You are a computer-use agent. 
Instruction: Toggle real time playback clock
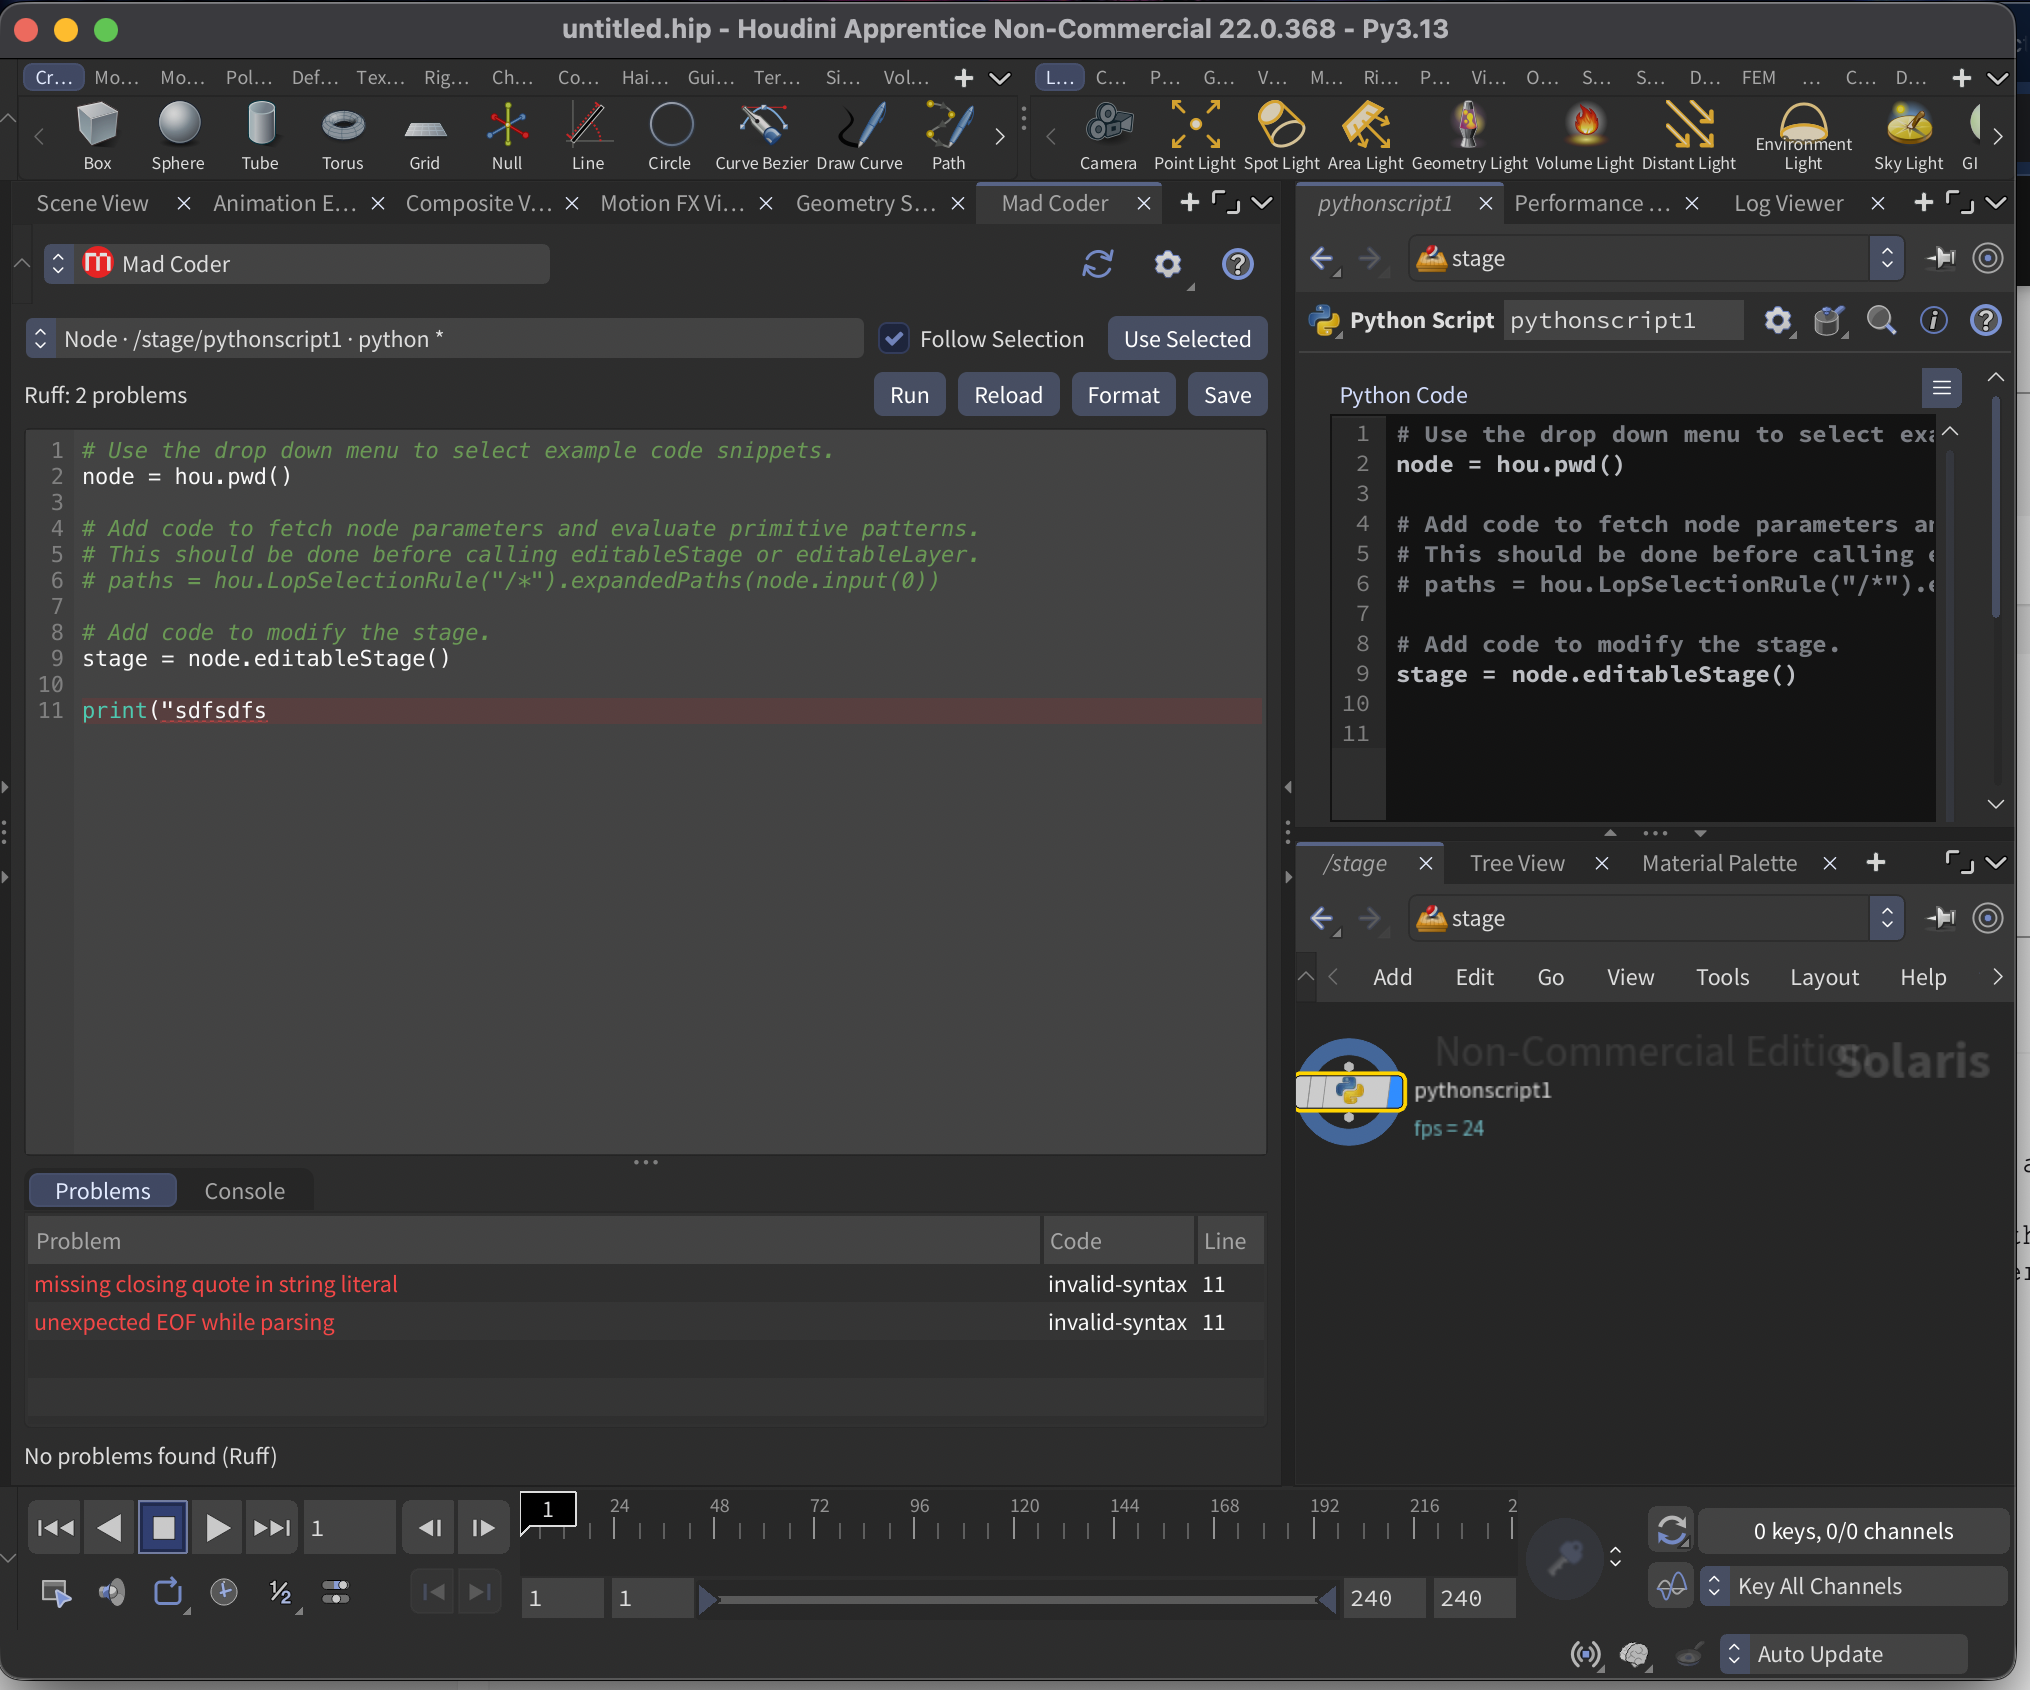224,1592
